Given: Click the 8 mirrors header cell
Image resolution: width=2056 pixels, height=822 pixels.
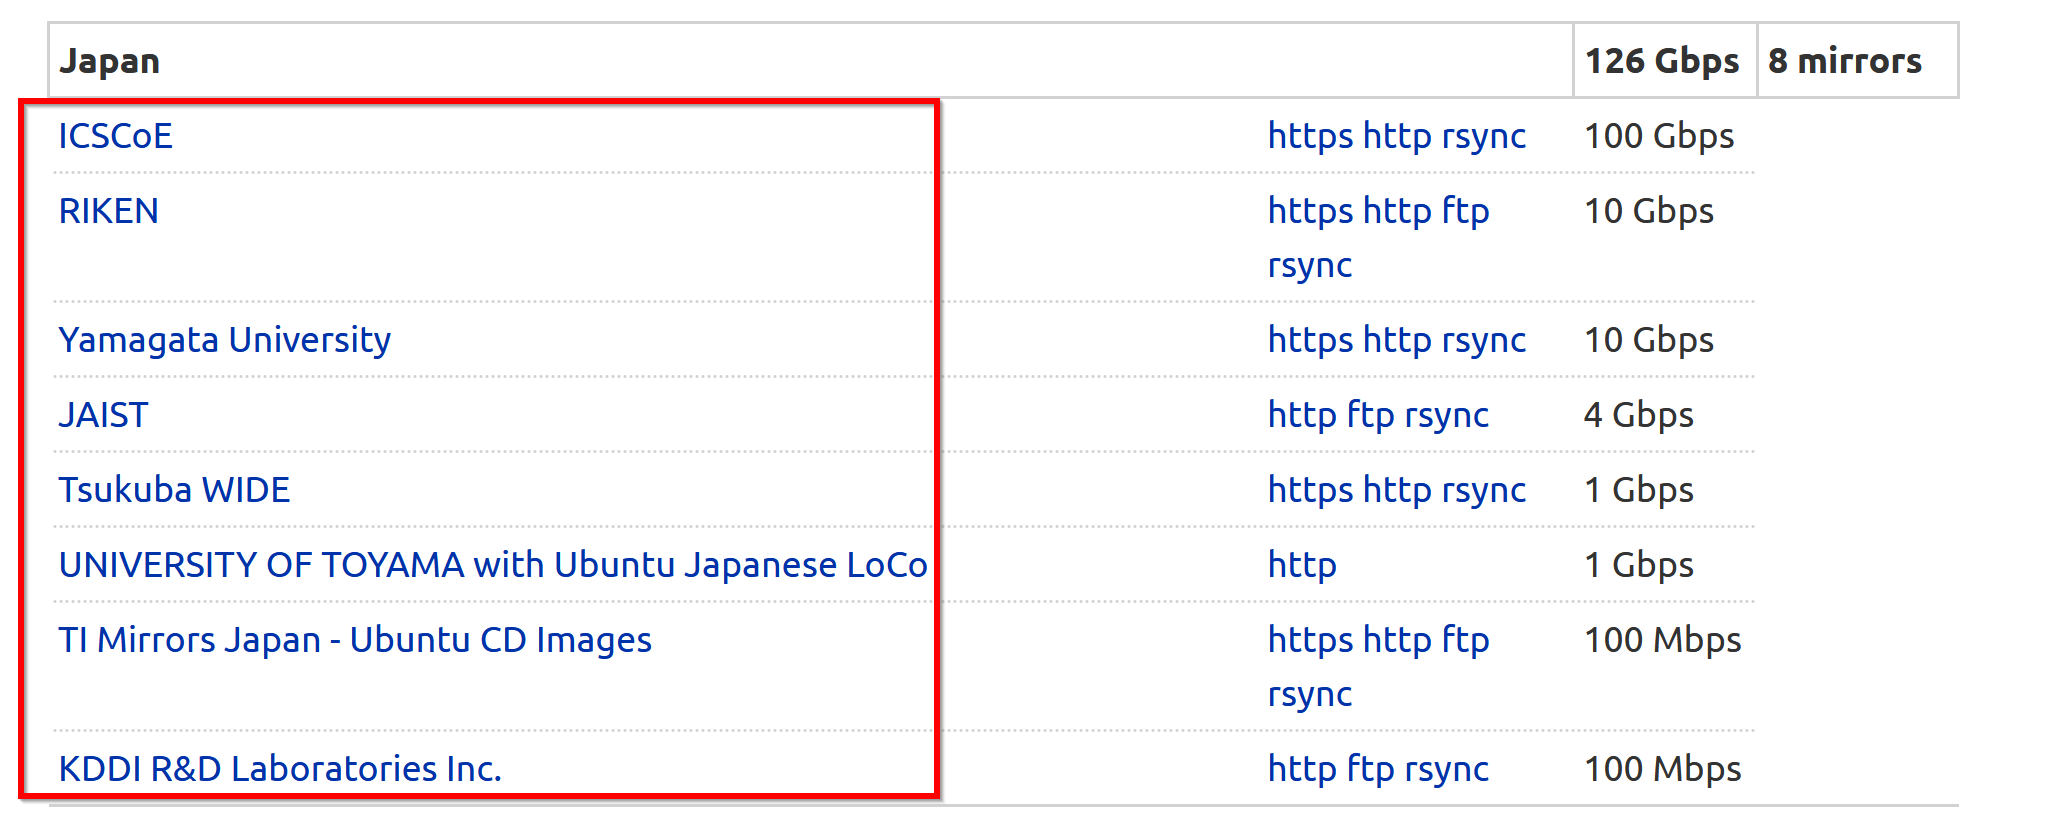Looking at the screenshot, I should pos(1857,61).
